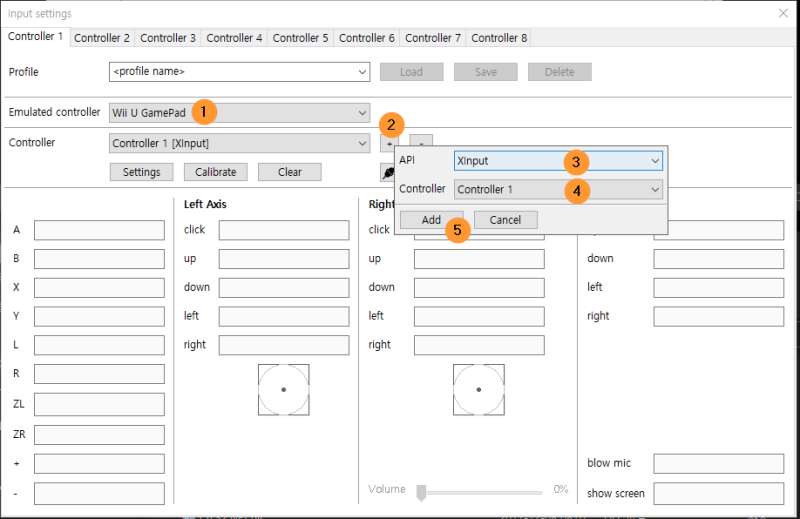
Task: Click the plug icon button beside Clear
Action: [x=388, y=172]
